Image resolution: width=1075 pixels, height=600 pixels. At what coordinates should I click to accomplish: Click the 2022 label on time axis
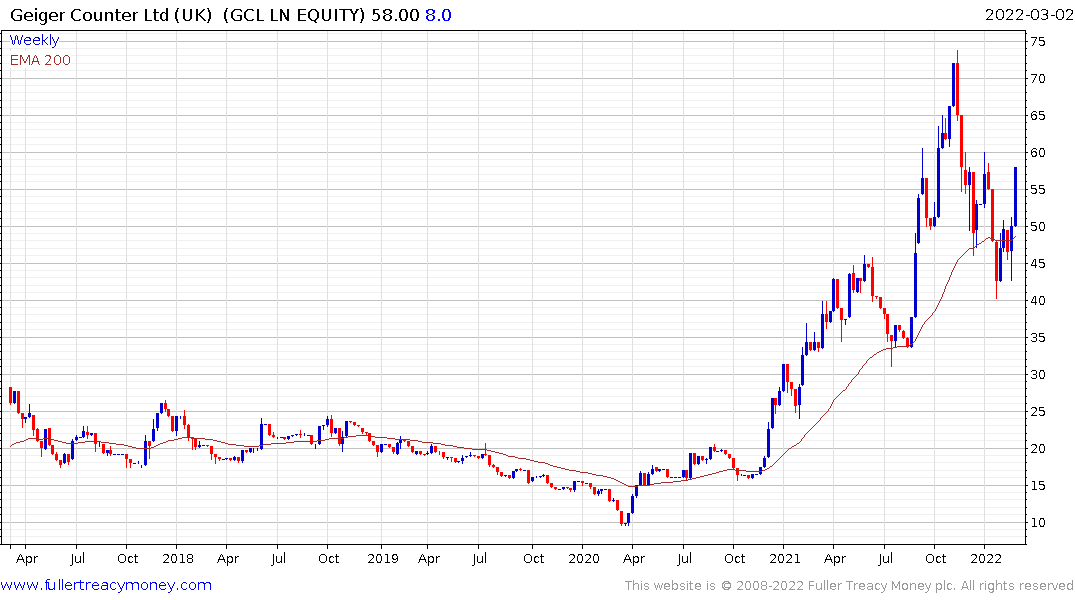[986, 558]
